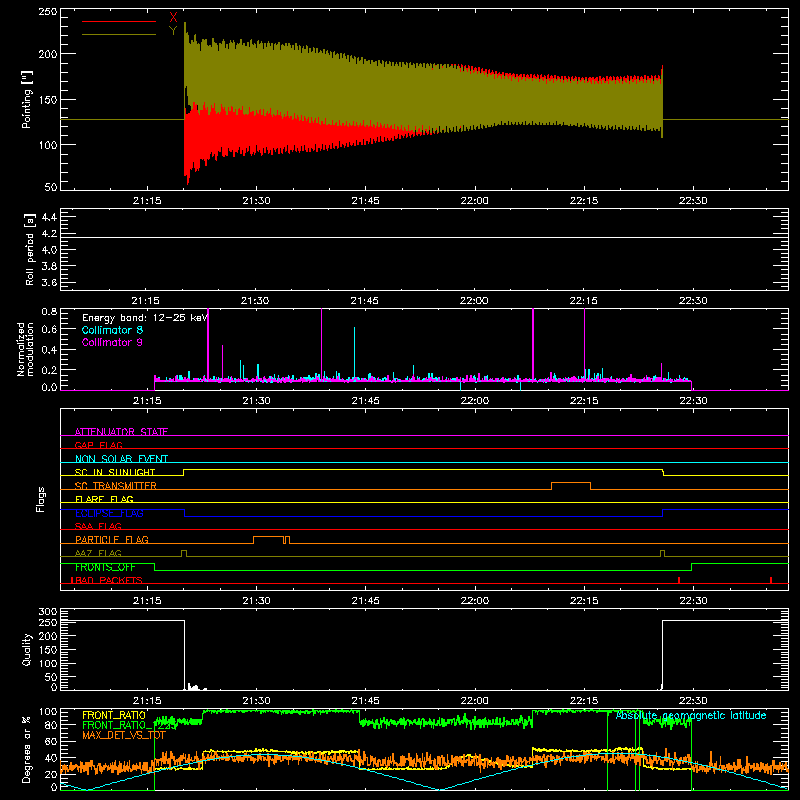800x800 pixels.
Task: Click the Flags axis title
Action: tap(41, 499)
